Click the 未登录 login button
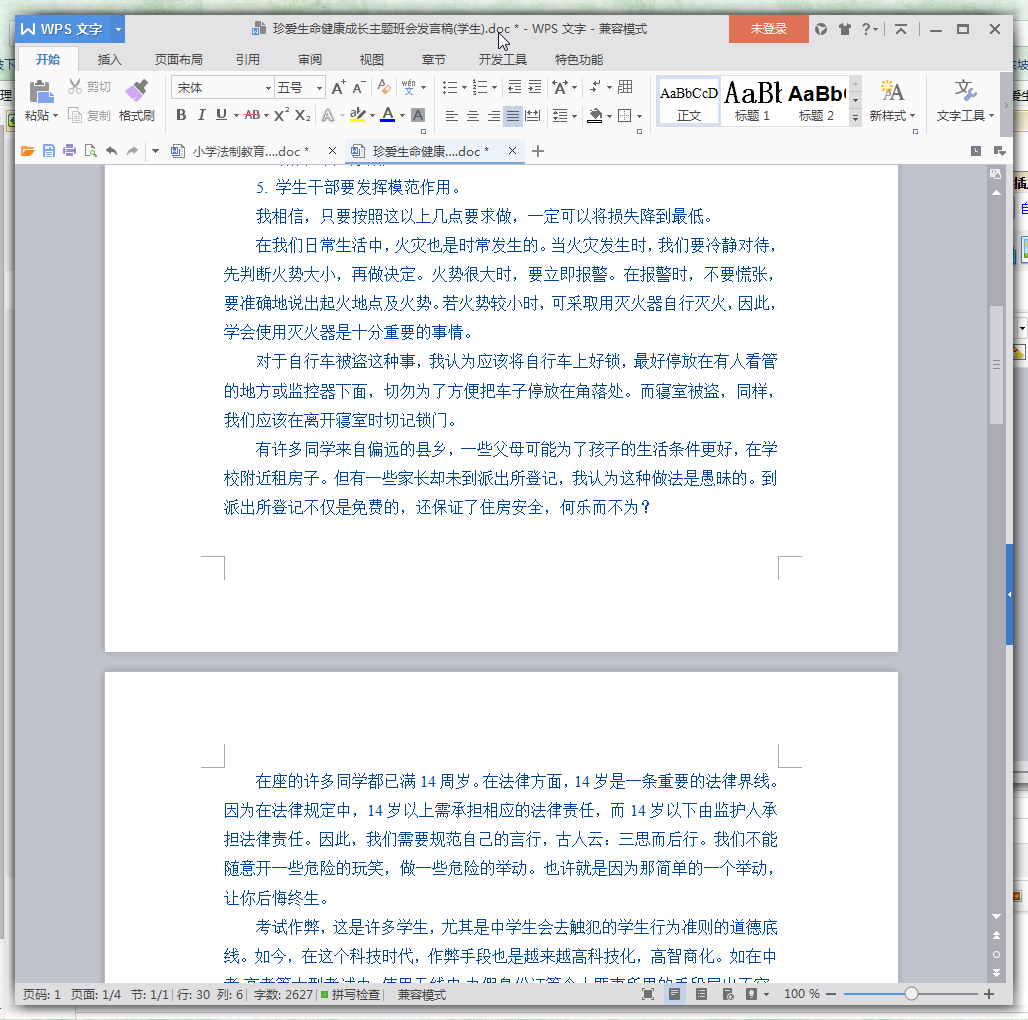The width and height of the screenshot is (1028, 1020). click(x=768, y=29)
